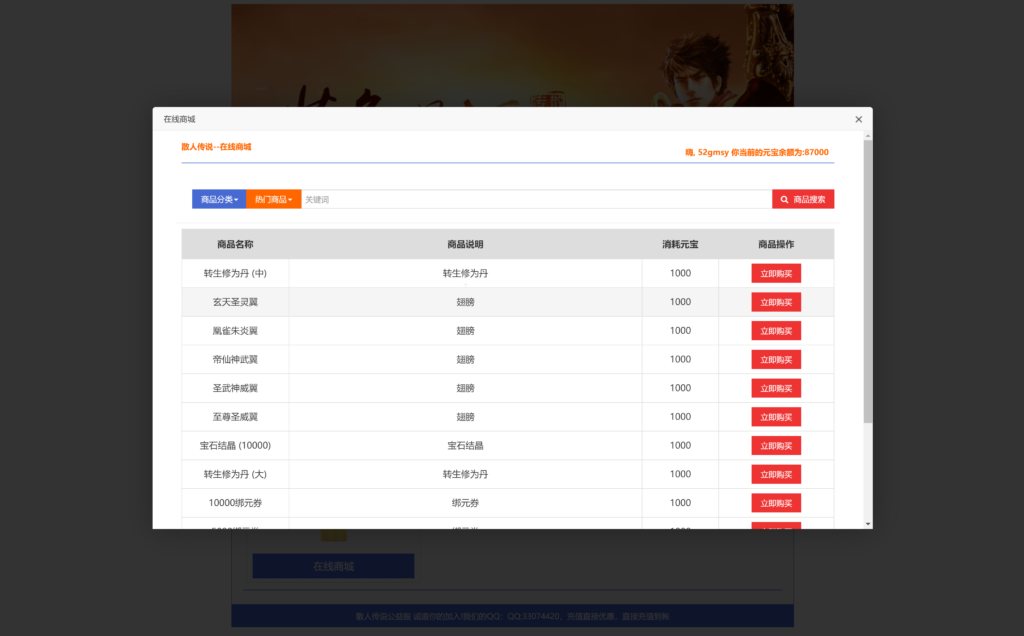Click the 消耗元宝 column header
Viewport: 1024px width, 636px height.
pos(680,244)
